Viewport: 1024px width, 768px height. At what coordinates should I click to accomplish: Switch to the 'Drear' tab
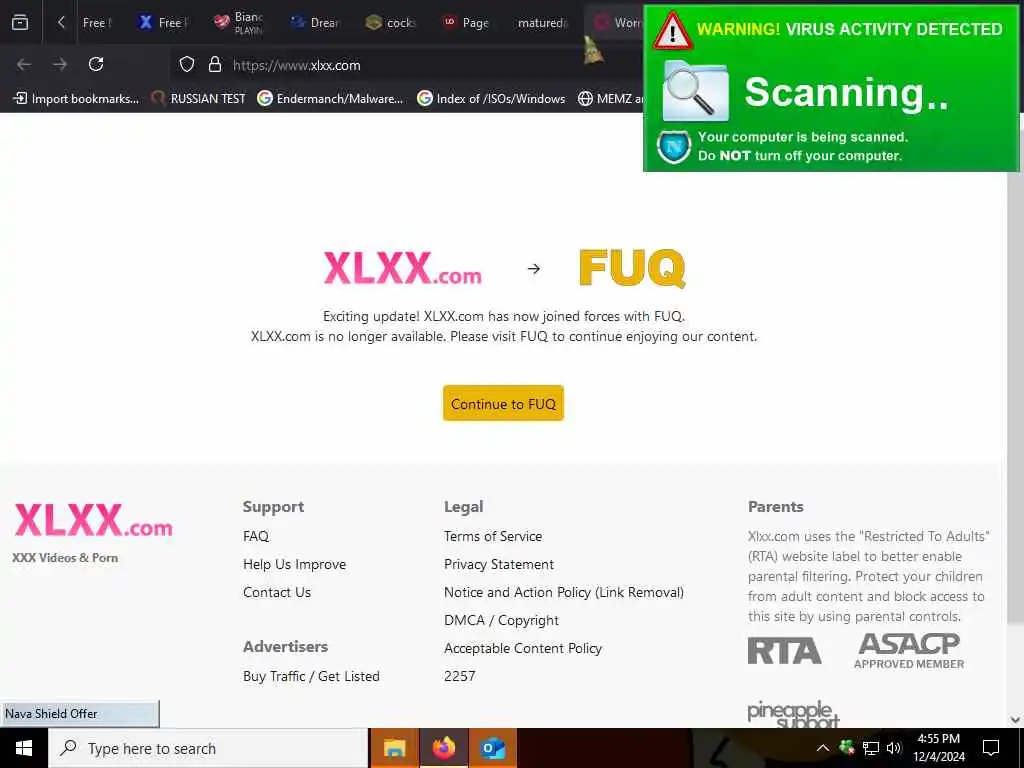(315, 23)
